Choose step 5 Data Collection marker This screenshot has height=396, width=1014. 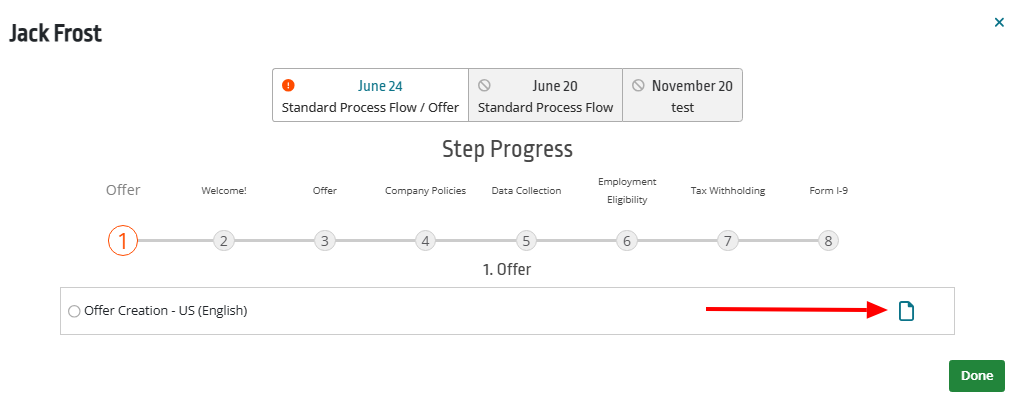click(526, 241)
